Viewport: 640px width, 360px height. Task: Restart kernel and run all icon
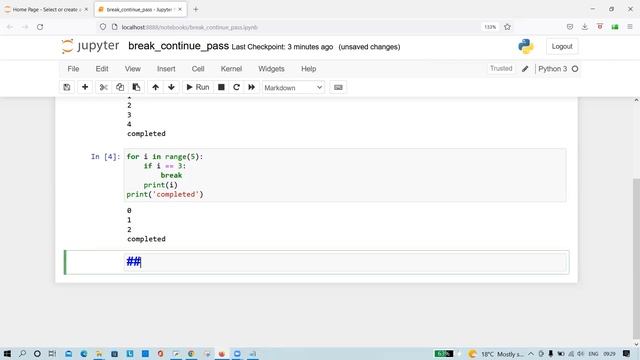251,87
